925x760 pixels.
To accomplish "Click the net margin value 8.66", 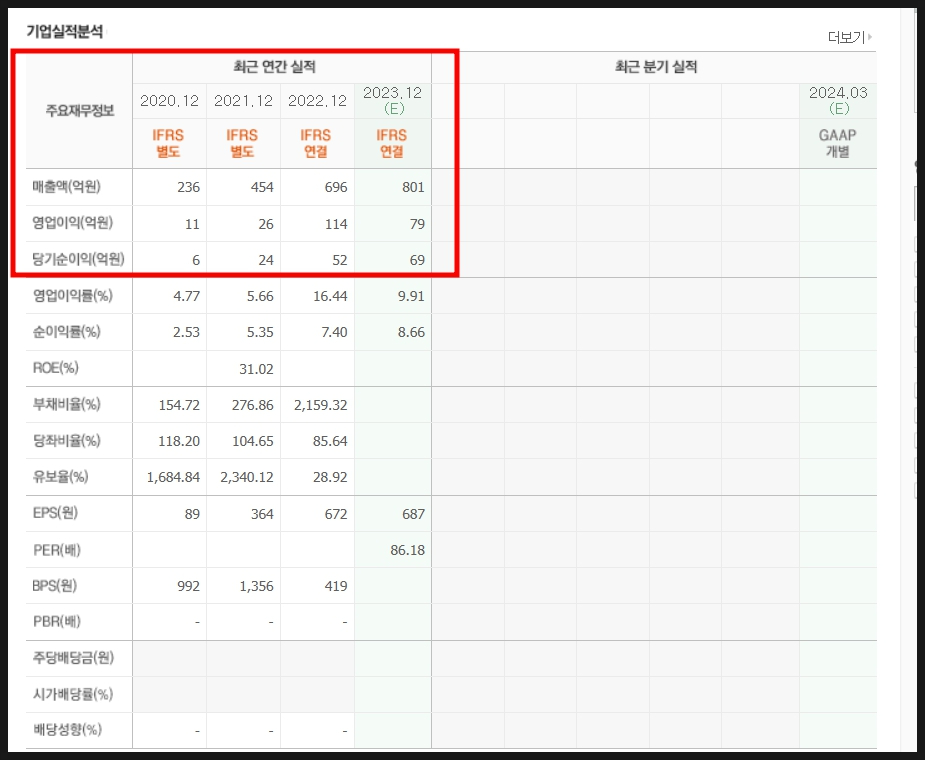I will pyautogui.click(x=411, y=332).
